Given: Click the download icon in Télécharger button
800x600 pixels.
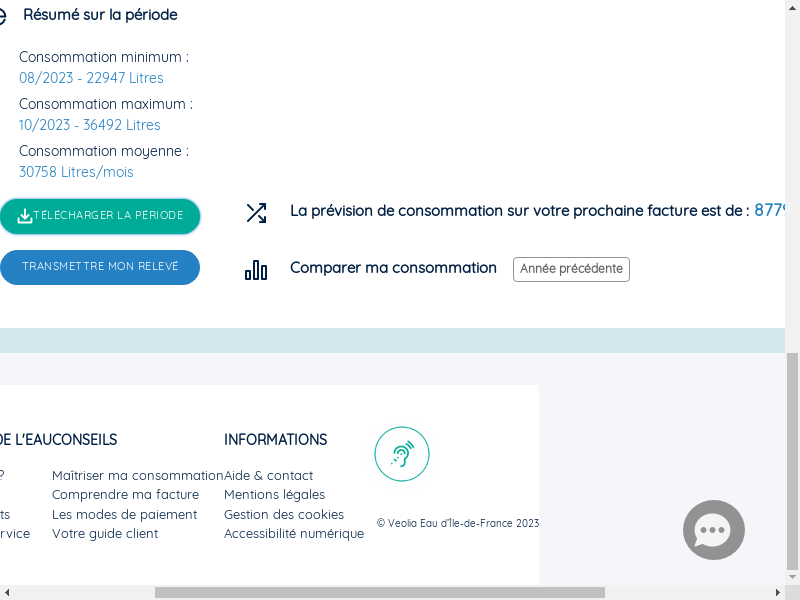Looking at the screenshot, I should [x=24, y=216].
